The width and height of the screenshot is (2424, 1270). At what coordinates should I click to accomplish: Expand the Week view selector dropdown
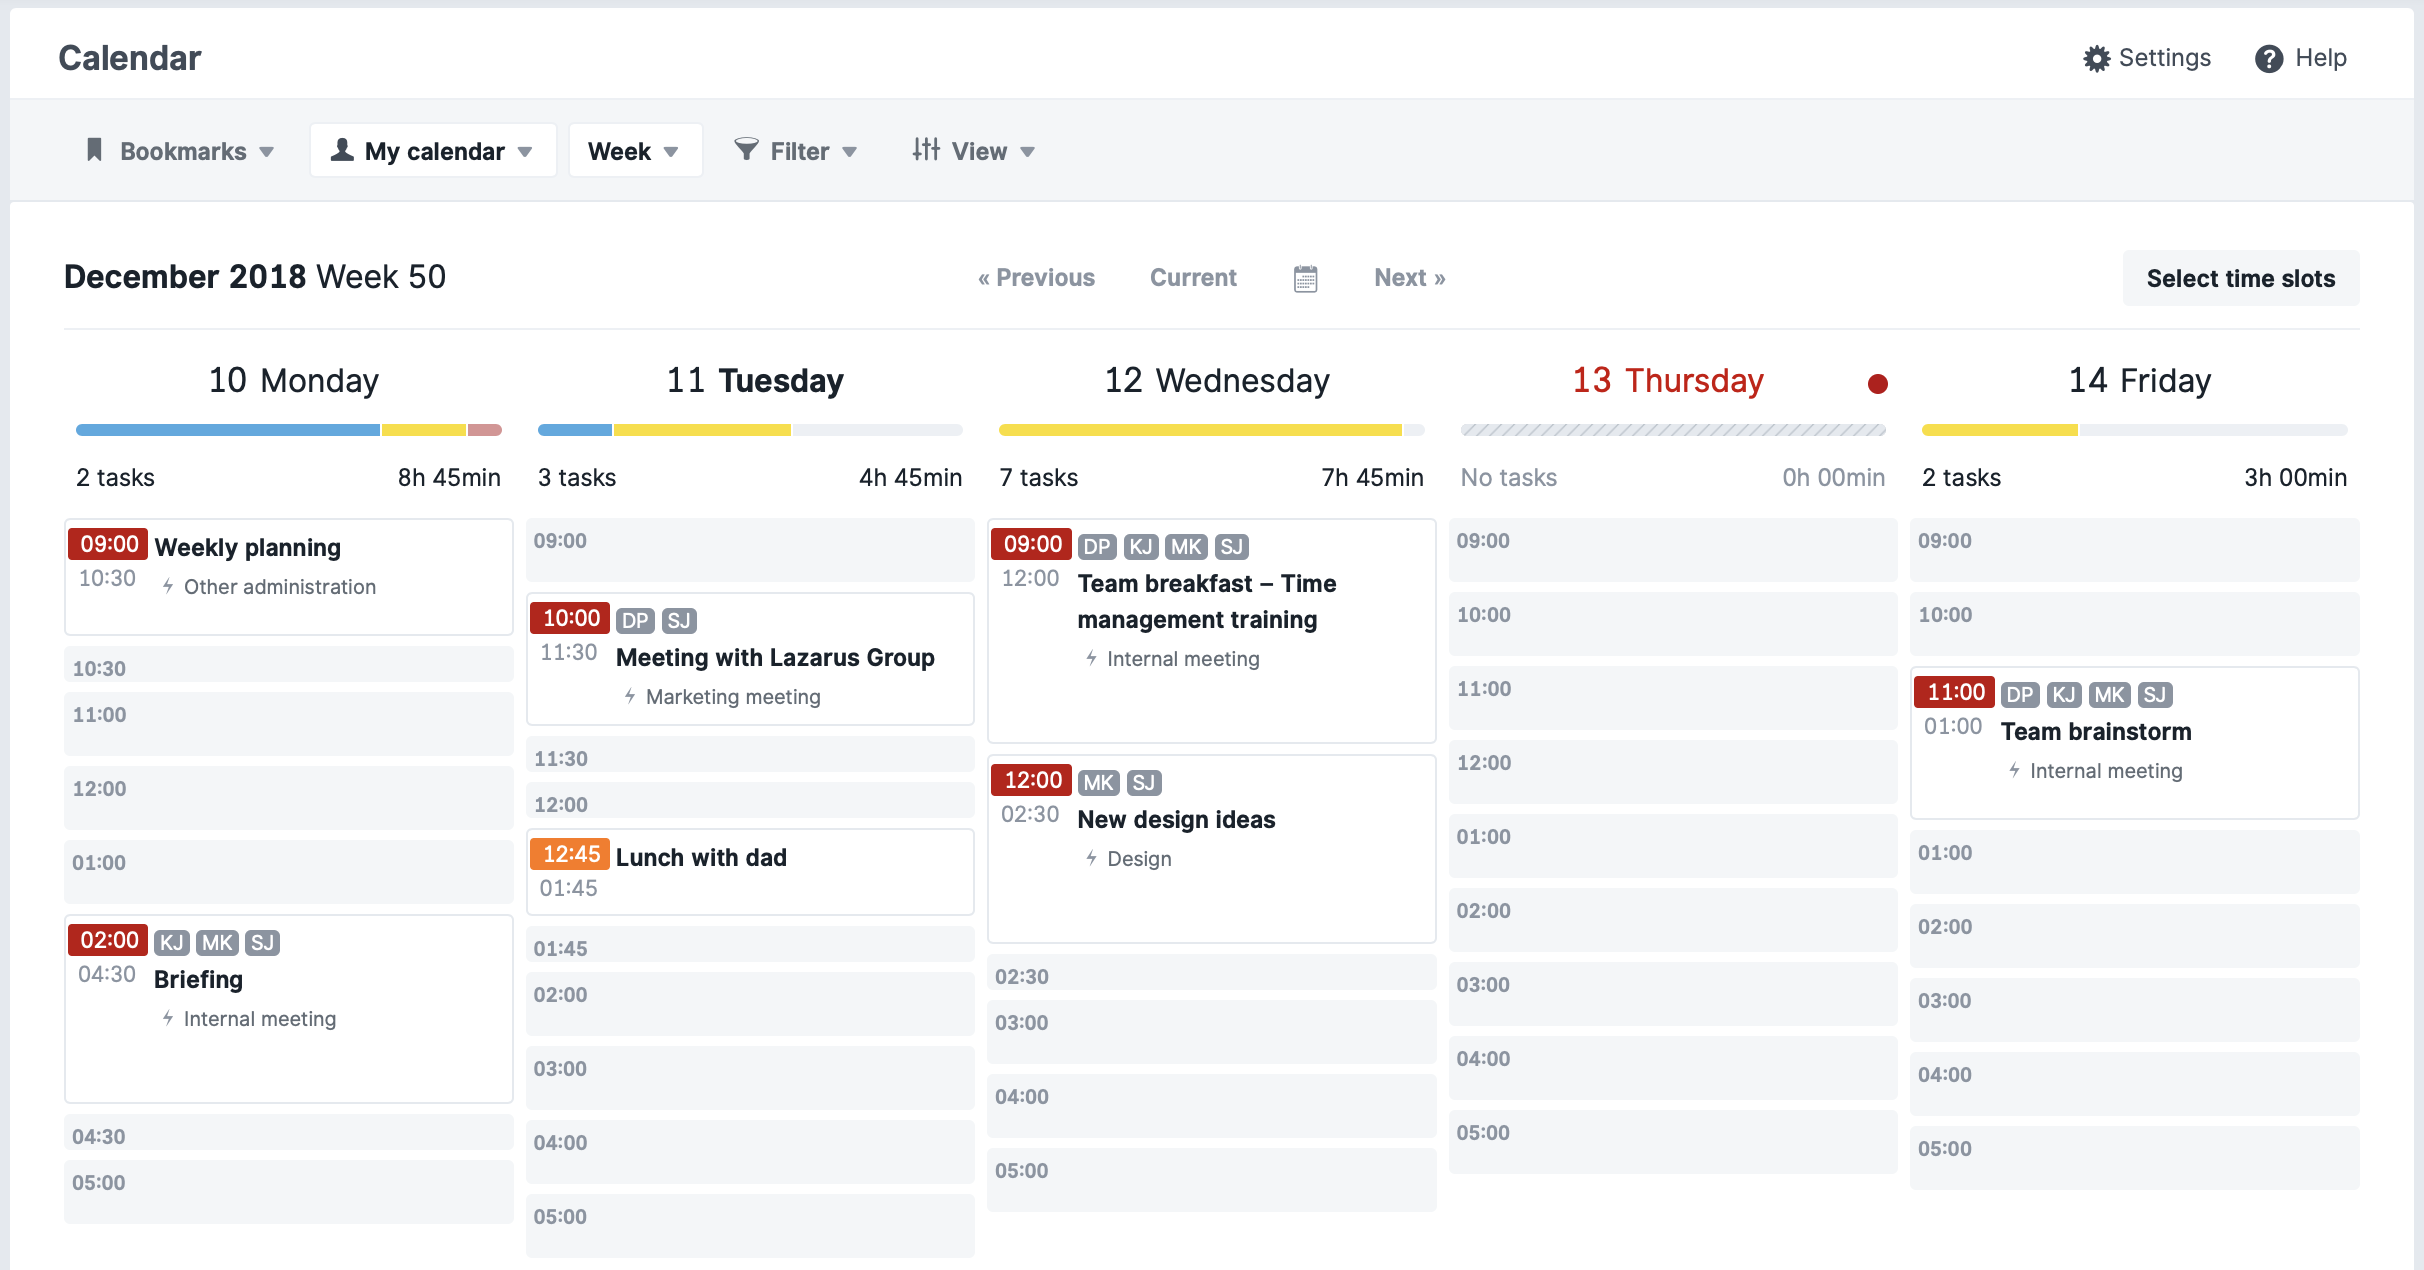click(x=633, y=151)
